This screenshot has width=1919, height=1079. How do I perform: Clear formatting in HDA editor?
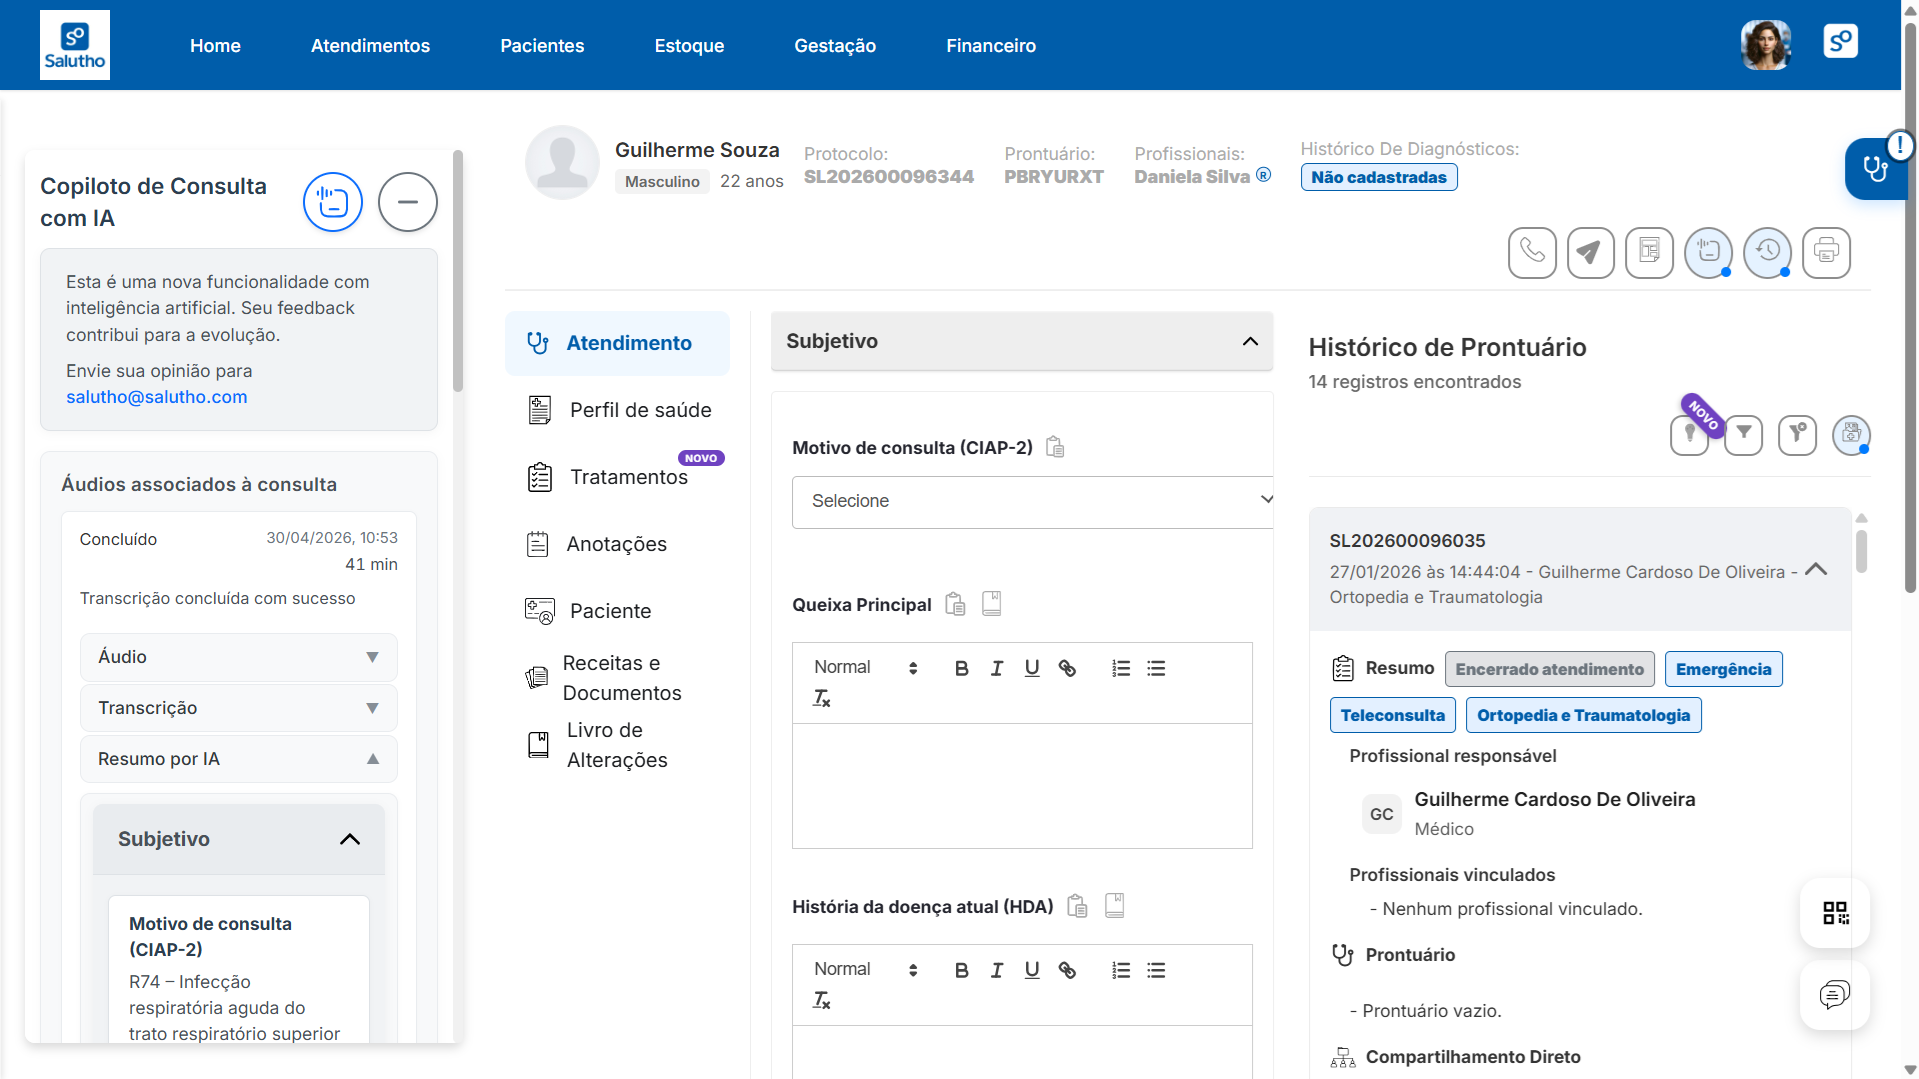point(822,1000)
